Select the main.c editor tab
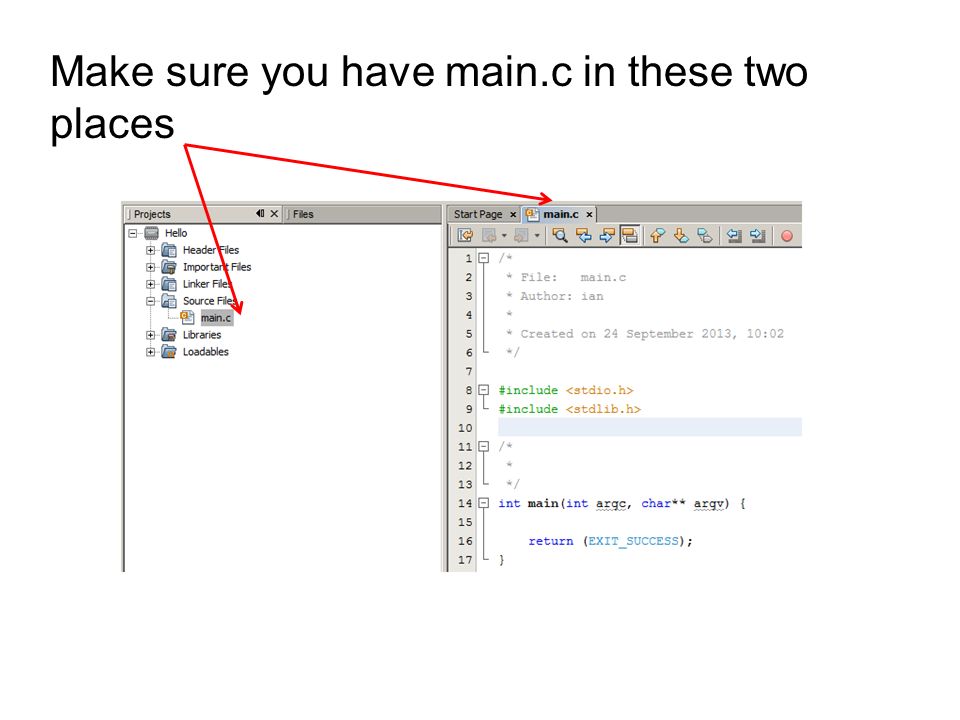 click(x=560, y=214)
